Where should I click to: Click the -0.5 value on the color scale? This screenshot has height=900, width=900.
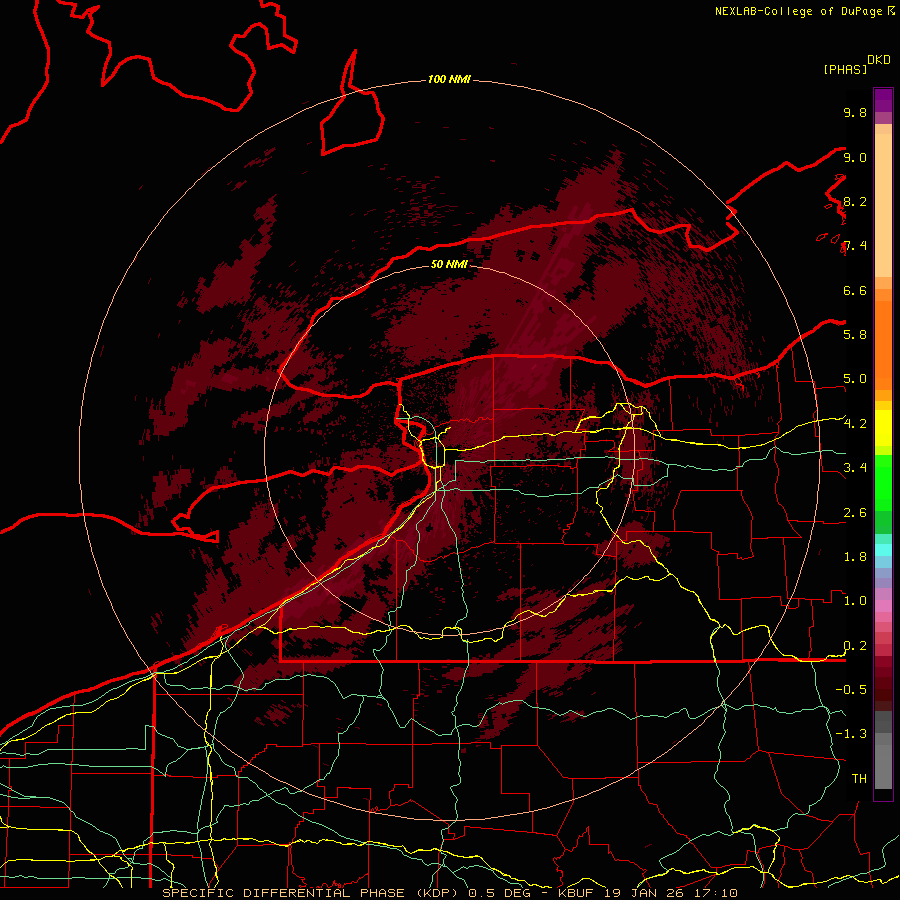(851, 690)
